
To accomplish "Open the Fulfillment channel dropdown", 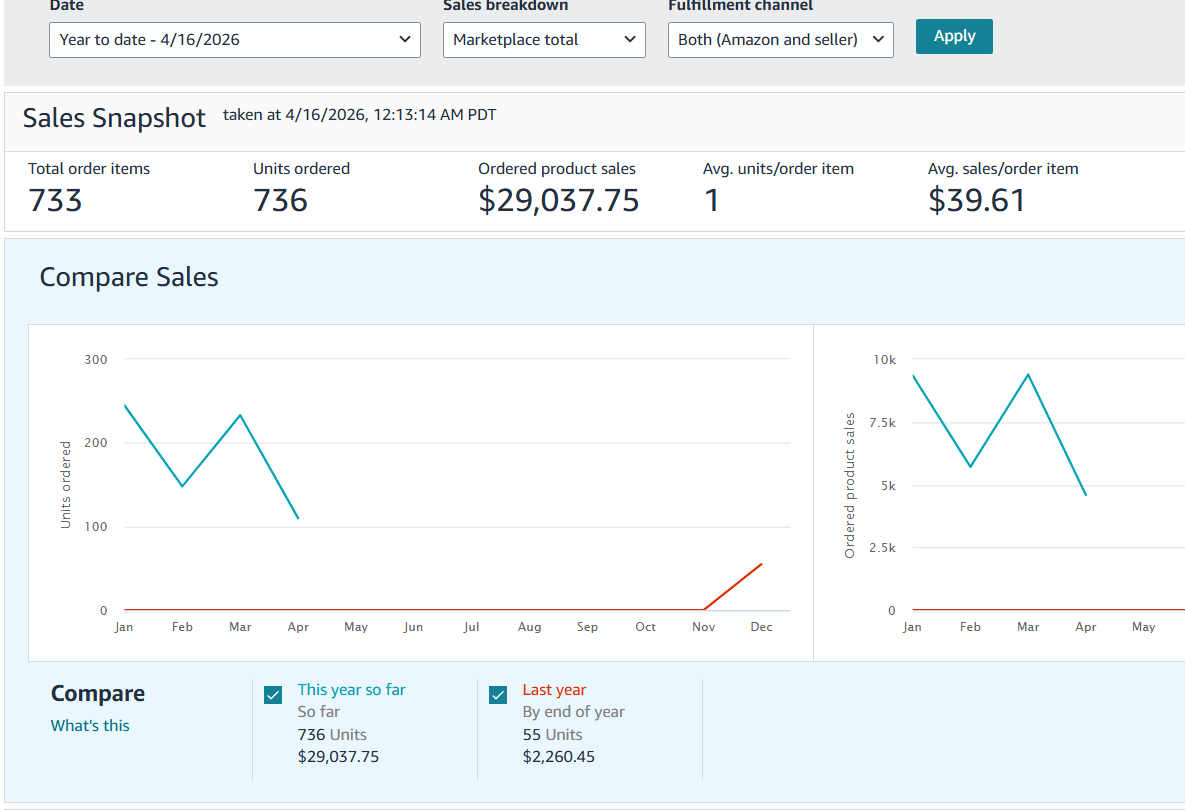I will pyautogui.click(x=780, y=40).
